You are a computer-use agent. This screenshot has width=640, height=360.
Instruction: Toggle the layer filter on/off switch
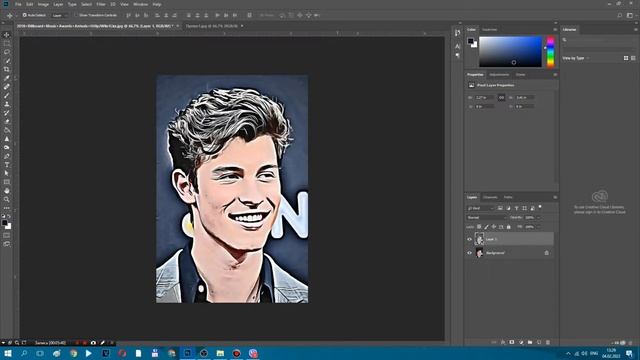(x=540, y=207)
